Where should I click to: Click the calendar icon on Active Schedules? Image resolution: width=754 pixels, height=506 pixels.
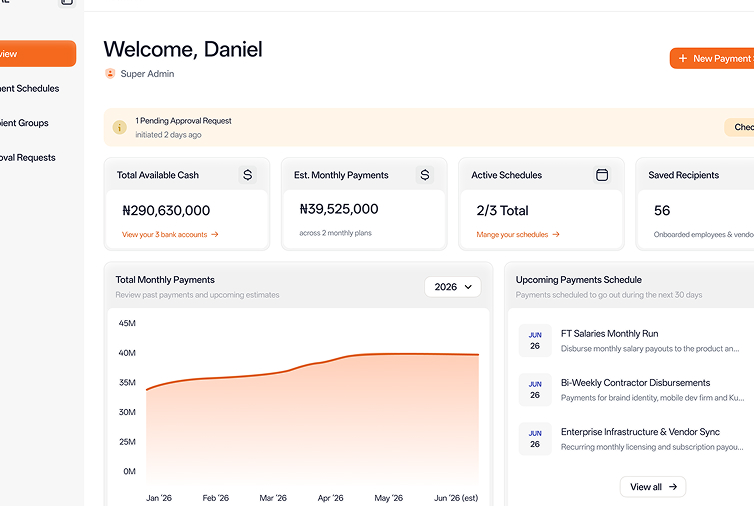coord(602,175)
